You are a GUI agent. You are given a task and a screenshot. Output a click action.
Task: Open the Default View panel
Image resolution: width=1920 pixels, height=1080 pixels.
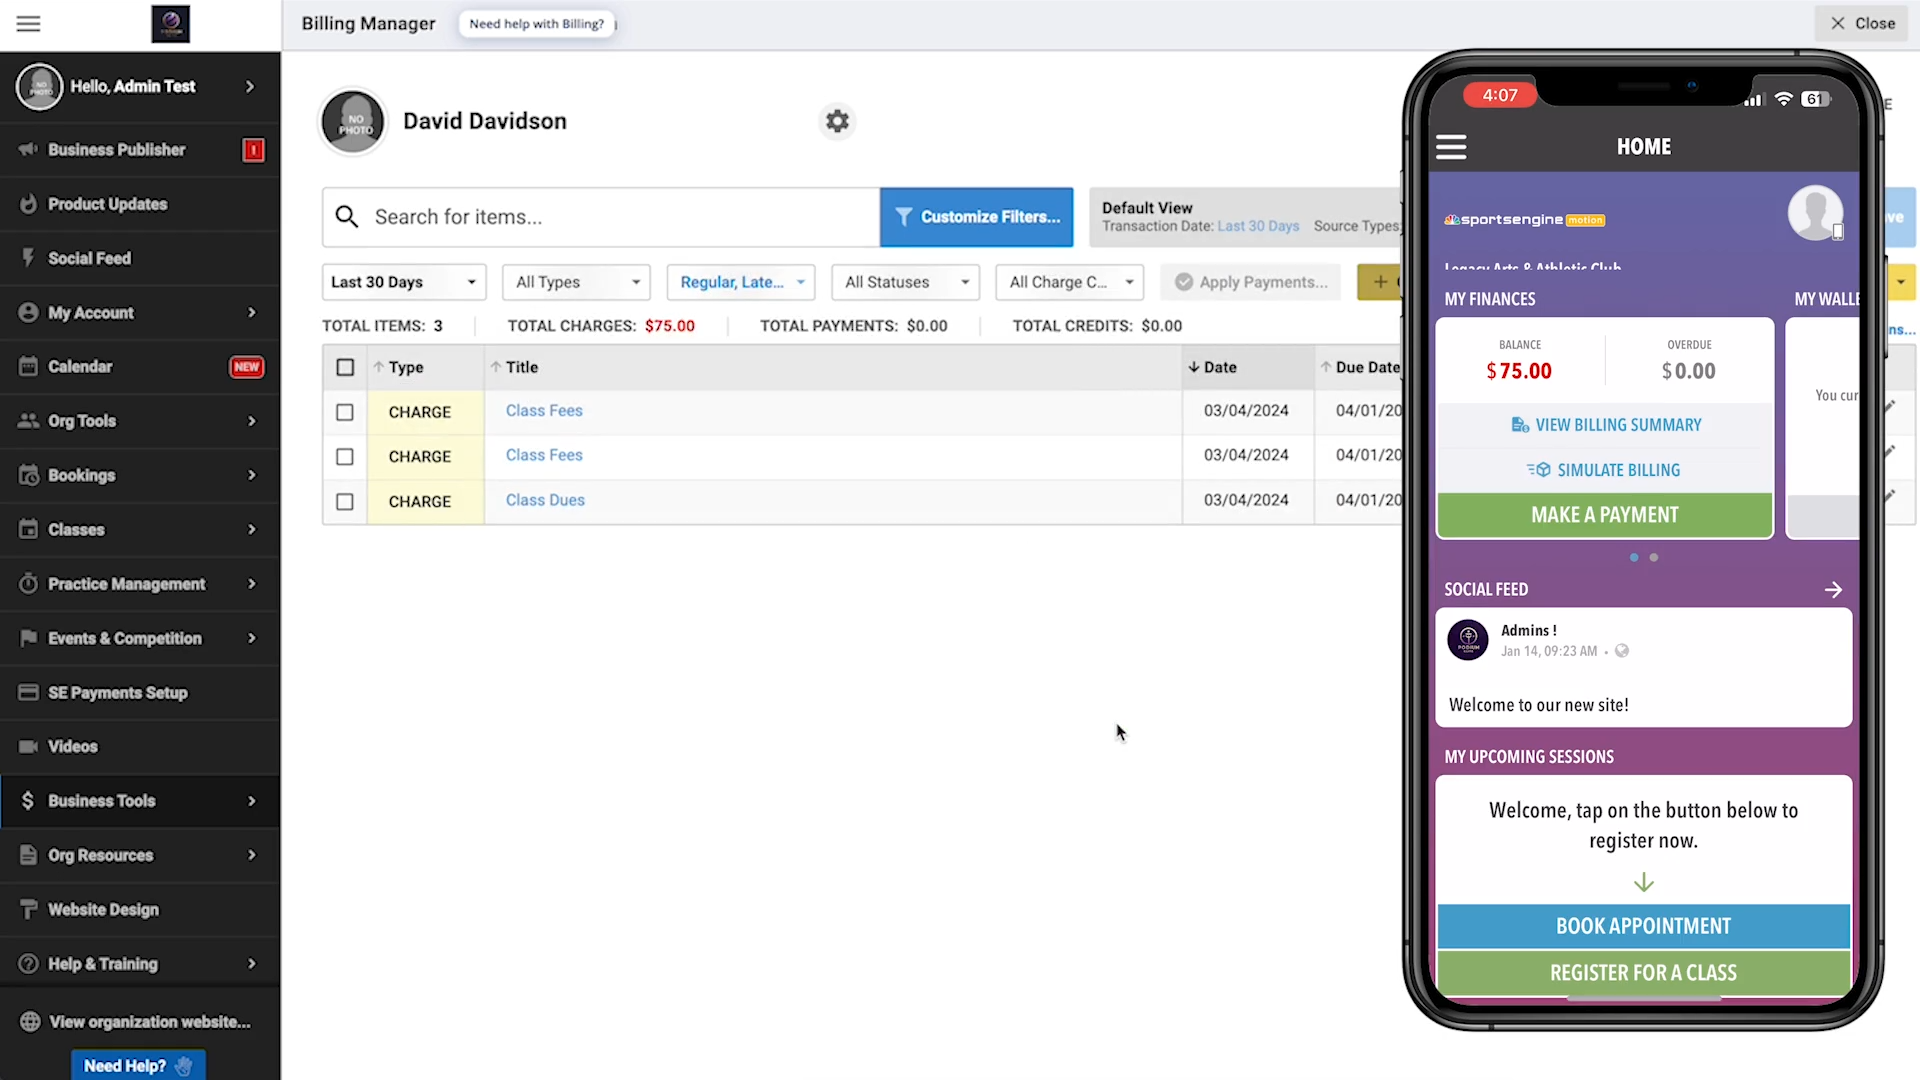1246,217
